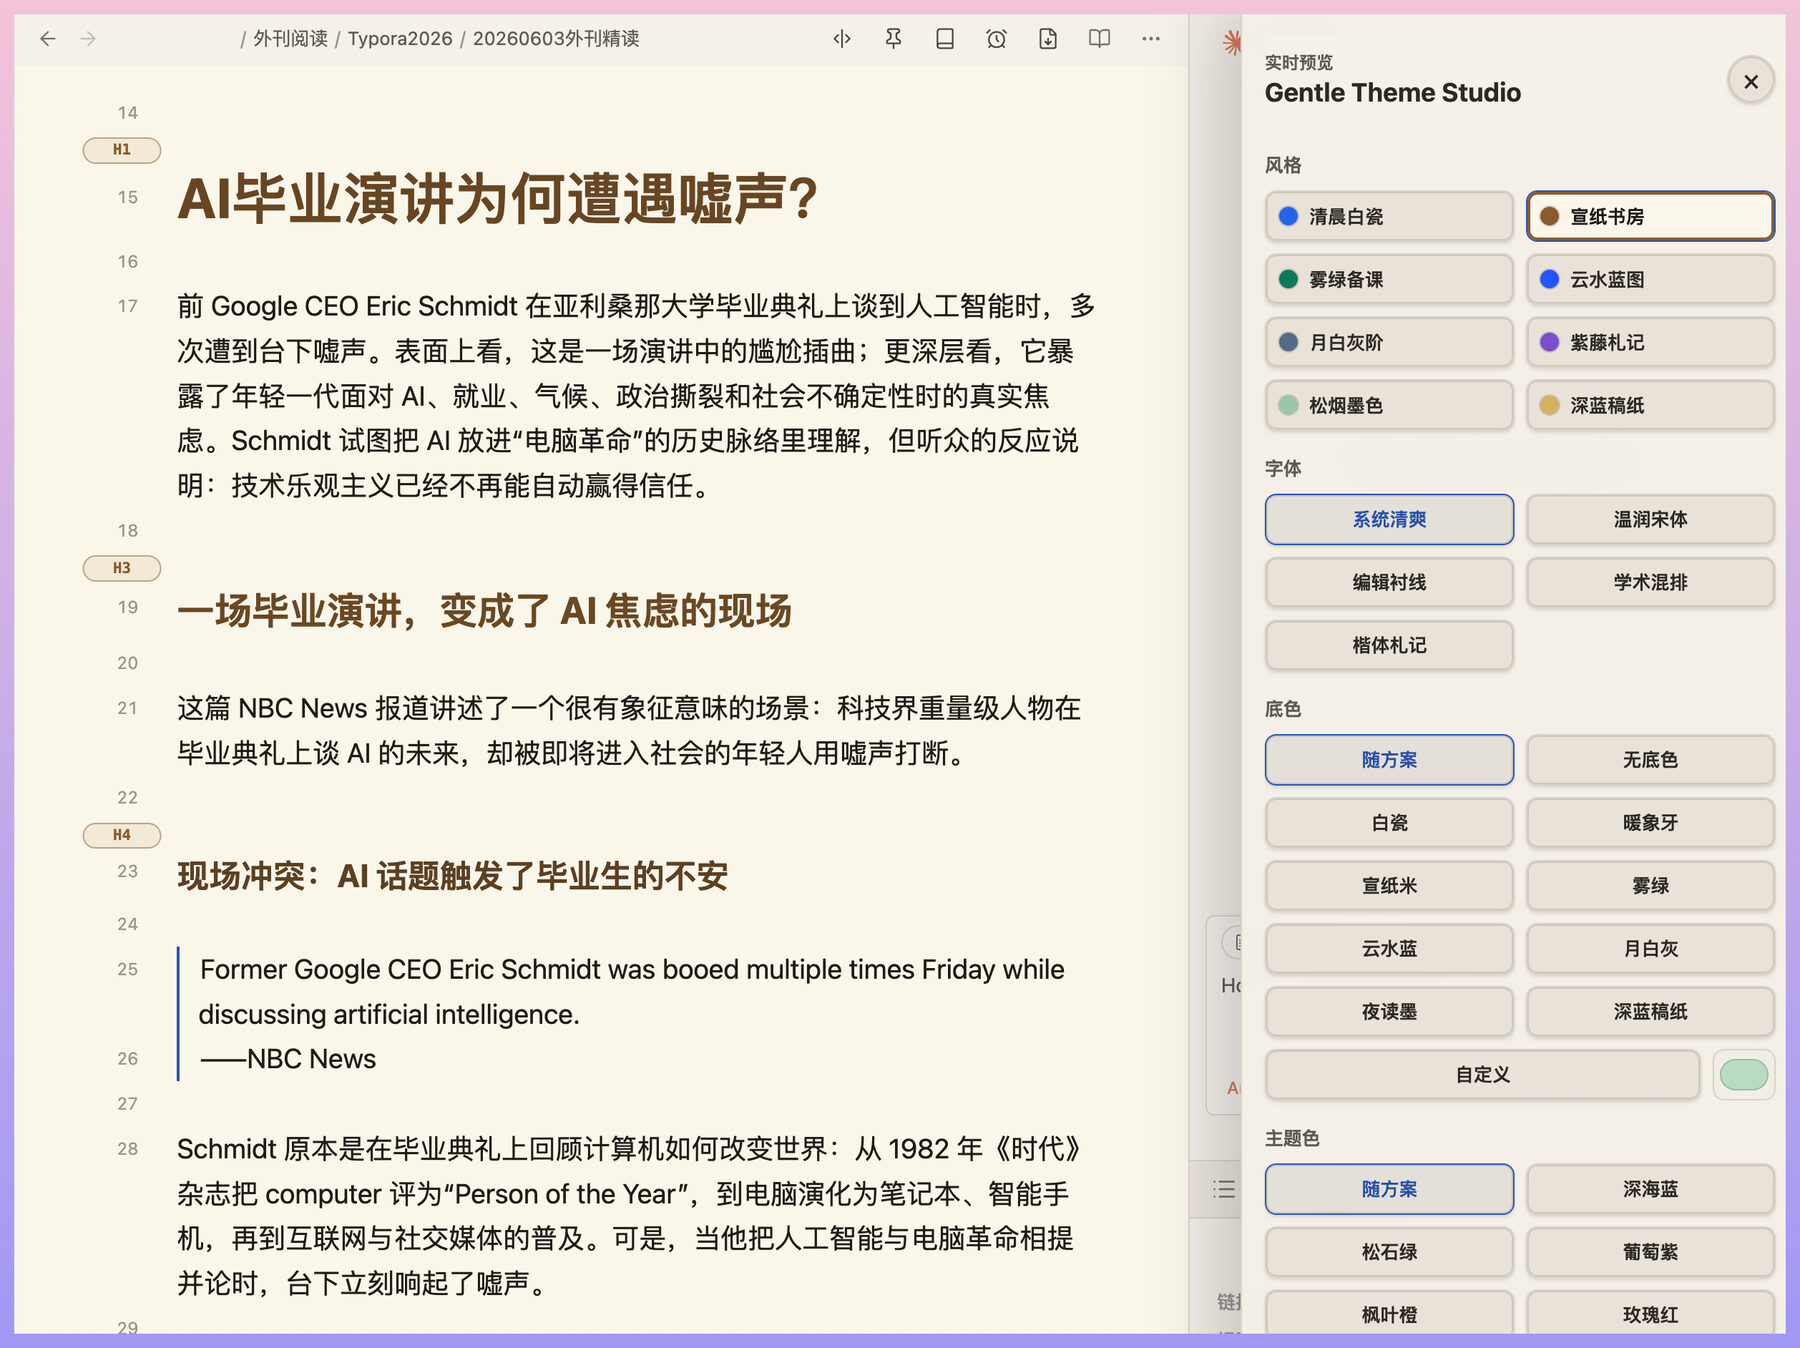Click heading AI毕业演讲为何遭遇嘘声?
The width and height of the screenshot is (1800, 1348).
click(497, 198)
